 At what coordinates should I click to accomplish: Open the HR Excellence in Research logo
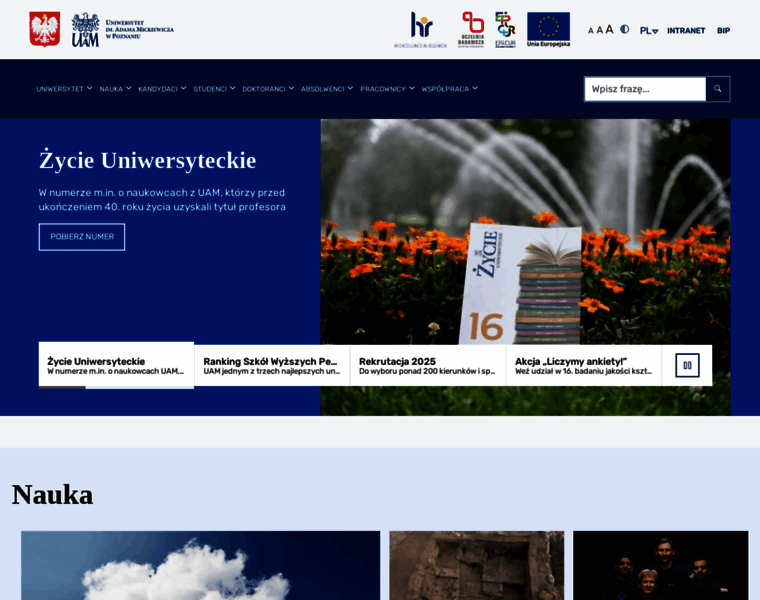(421, 30)
